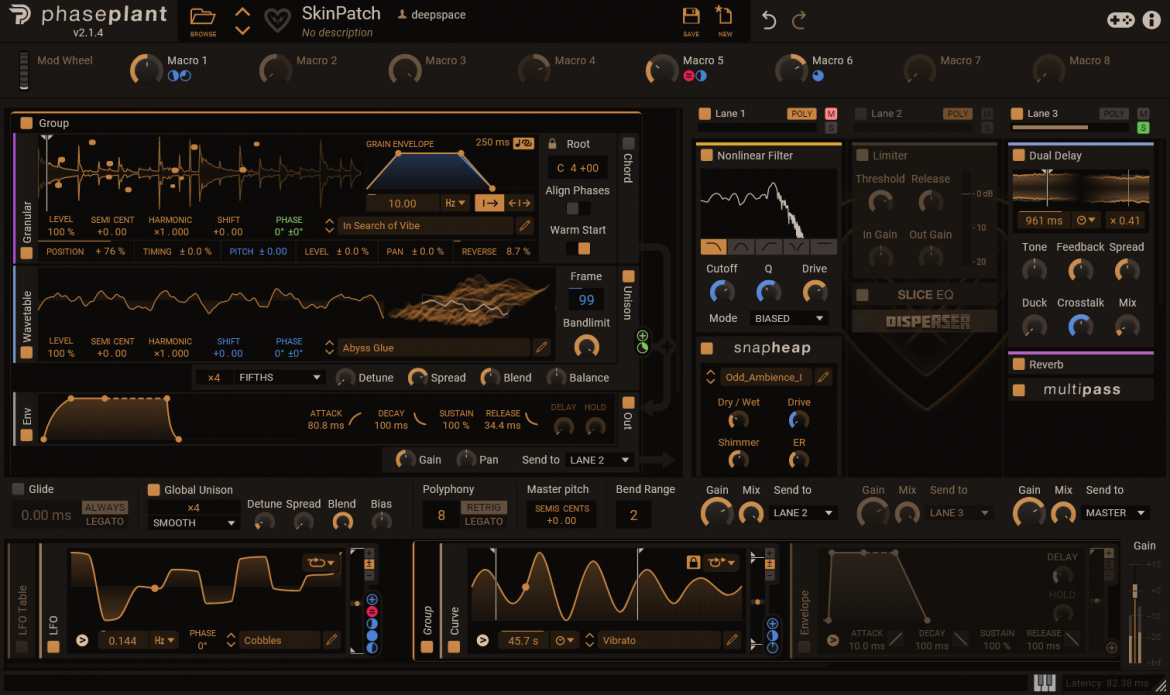
Task: Expand the generator Send to LANE 2 dropdown
Action: (x=600, y=460)
